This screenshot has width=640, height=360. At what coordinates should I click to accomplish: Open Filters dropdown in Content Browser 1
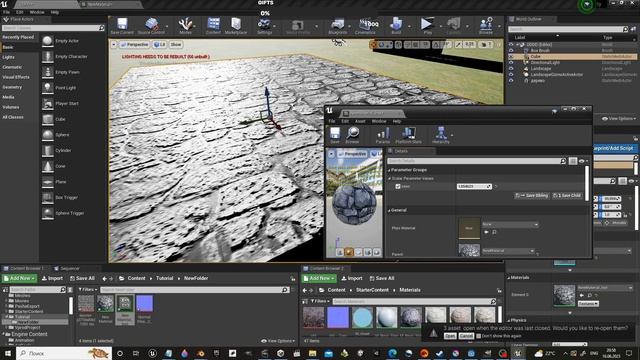87,290
